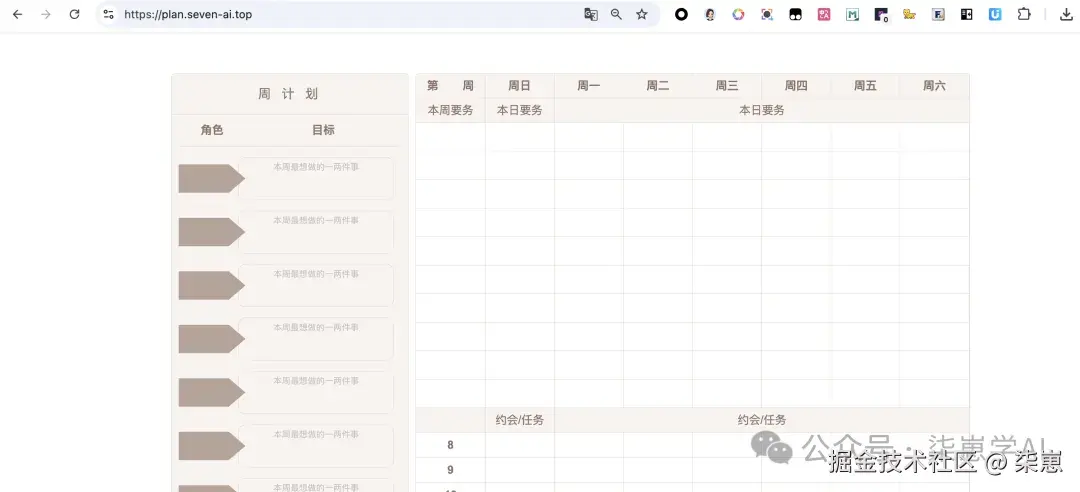Click the 9 o'clock time row label
The image size is (1080, 492).
pyautogui.click(x=450, y=470)
